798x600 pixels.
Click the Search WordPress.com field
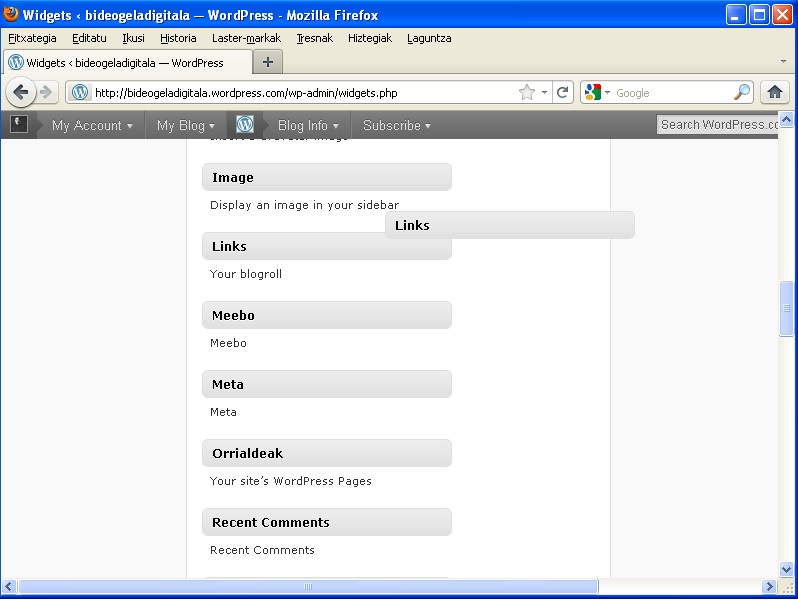(x=717, y=125)
